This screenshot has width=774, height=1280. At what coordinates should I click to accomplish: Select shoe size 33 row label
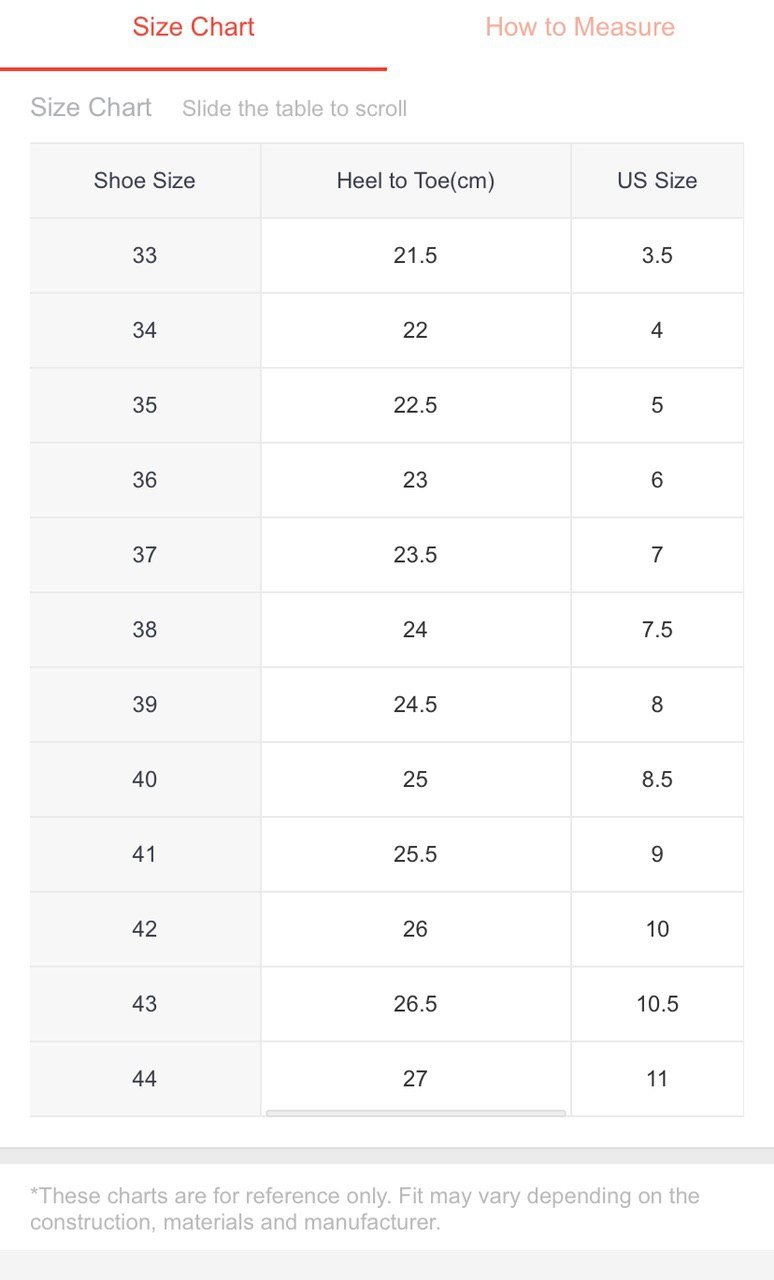coord(145,255)
